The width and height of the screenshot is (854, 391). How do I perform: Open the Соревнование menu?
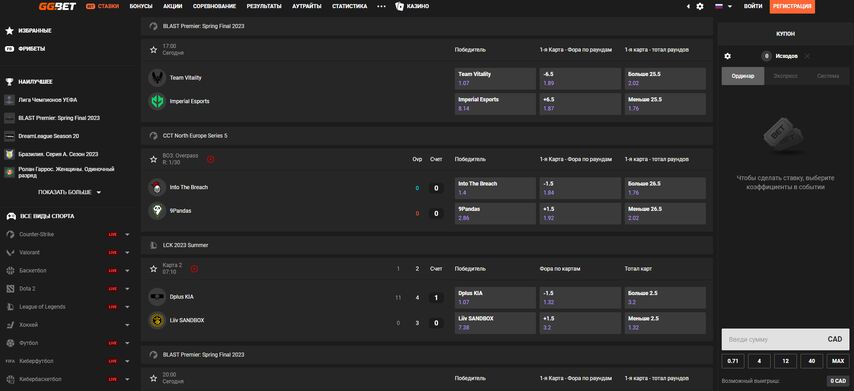(215, 7)
